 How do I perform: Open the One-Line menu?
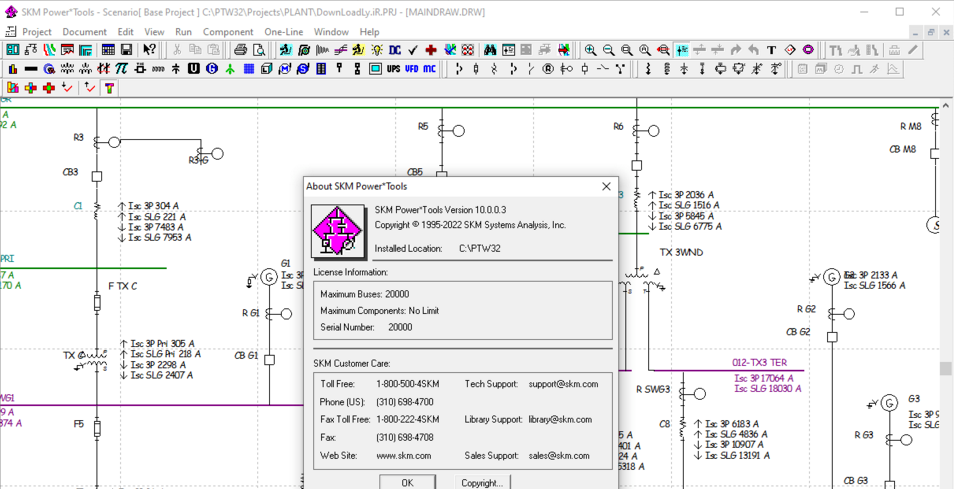point(284,32)
